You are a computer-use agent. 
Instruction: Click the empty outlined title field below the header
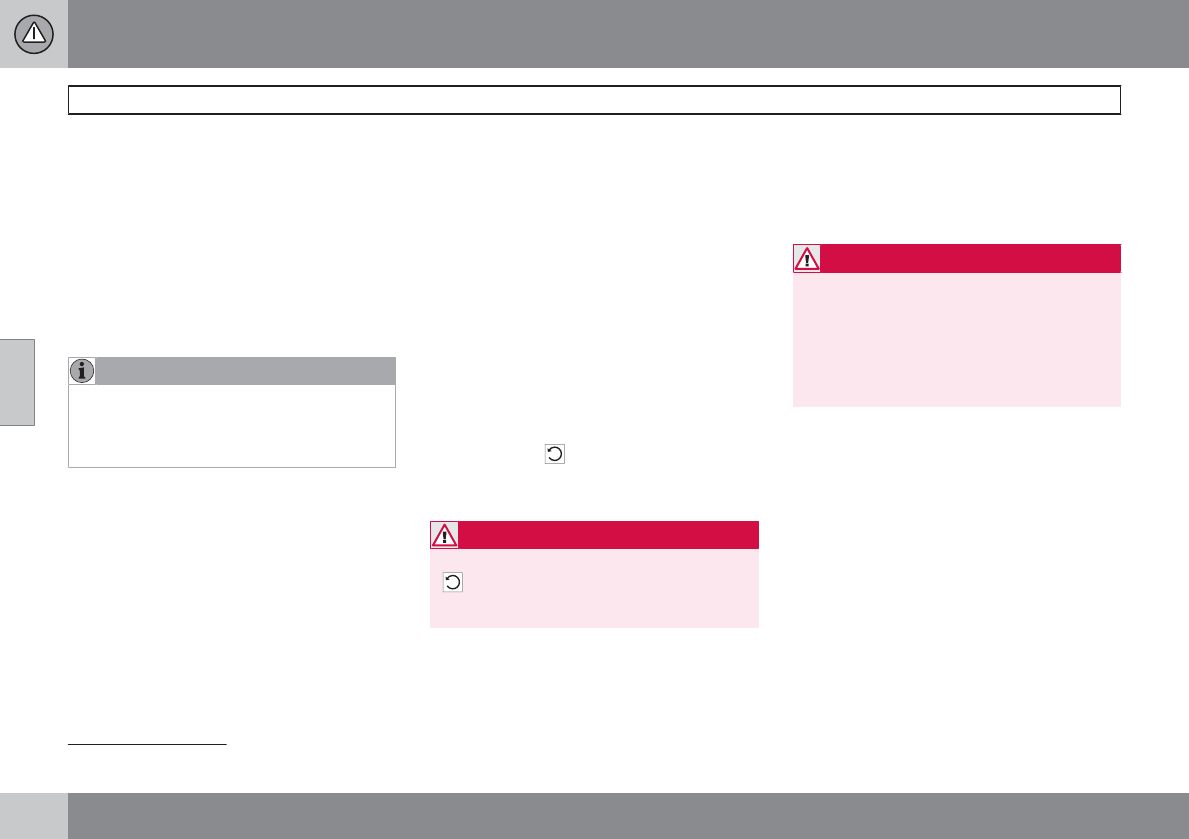coord(594,100)
